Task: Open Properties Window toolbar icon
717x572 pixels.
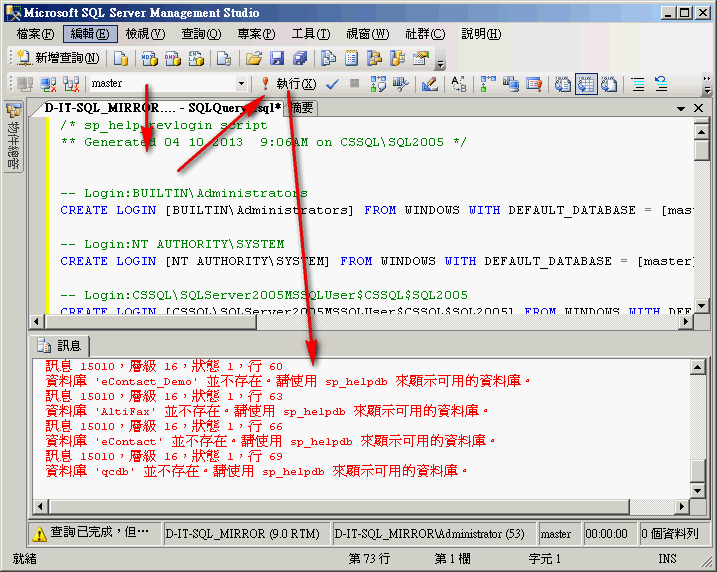Action: click(x=421, y=58)
